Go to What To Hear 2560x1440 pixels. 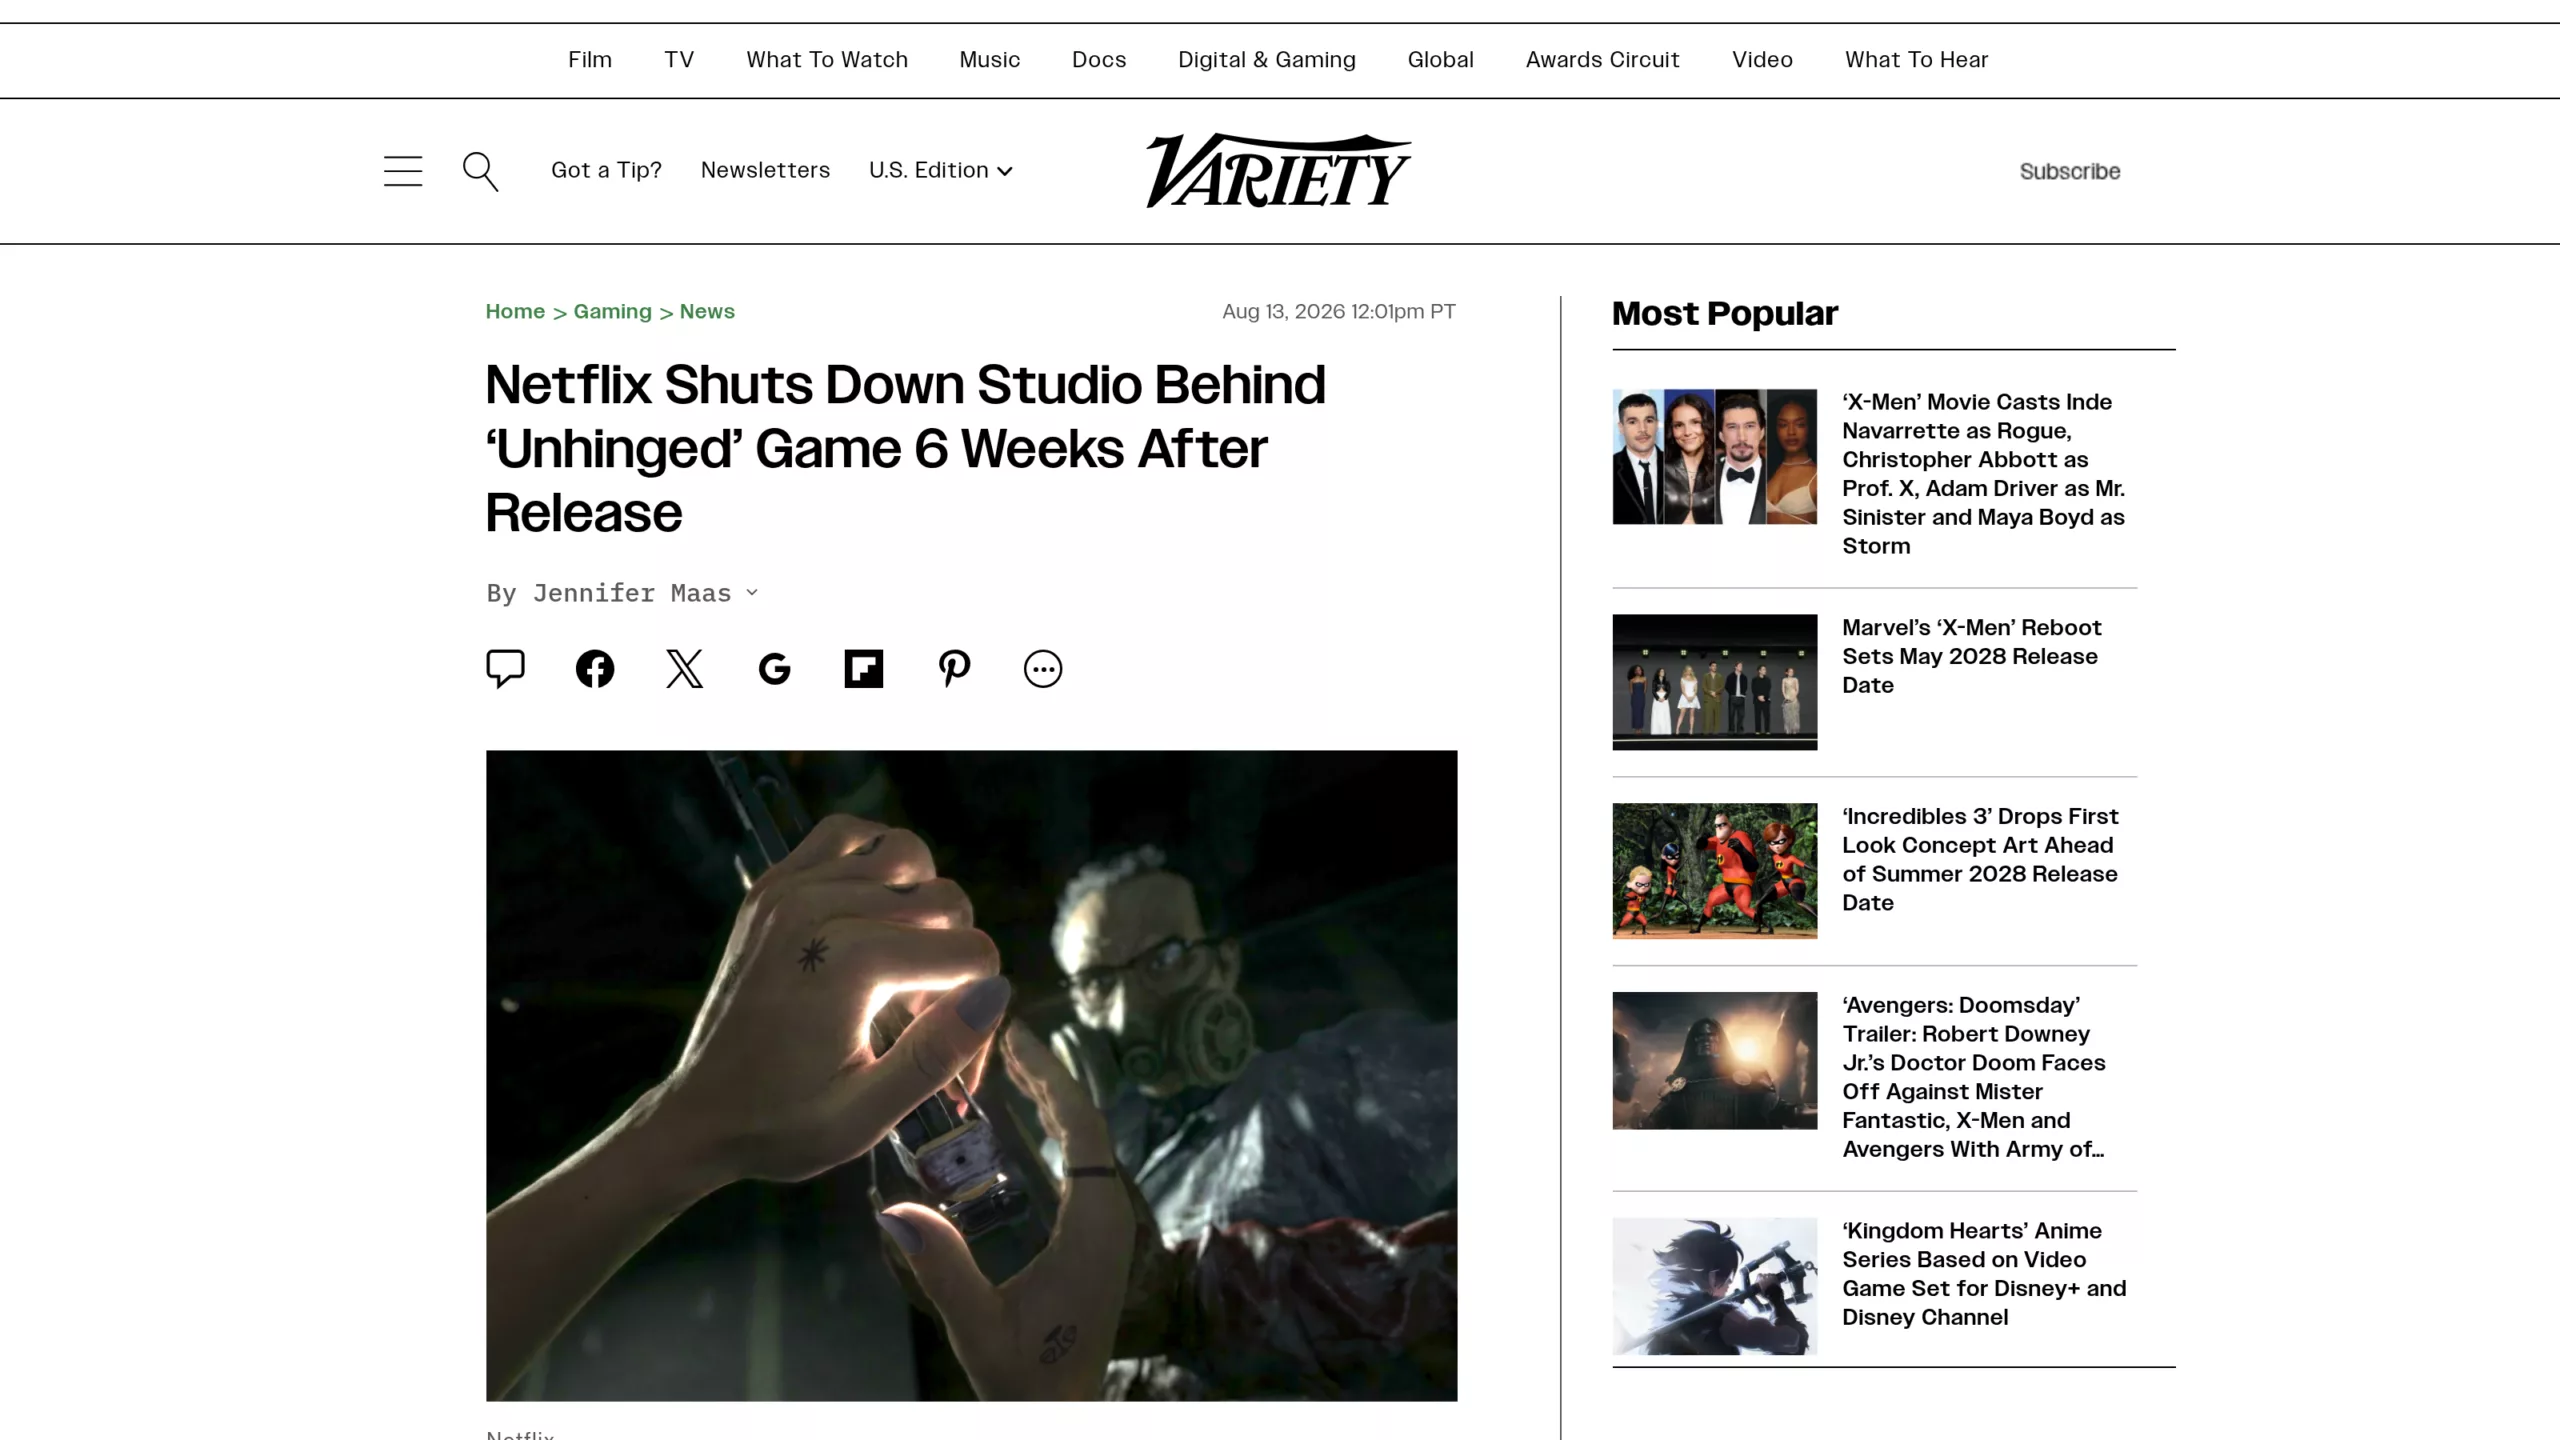coord(1917,60)
